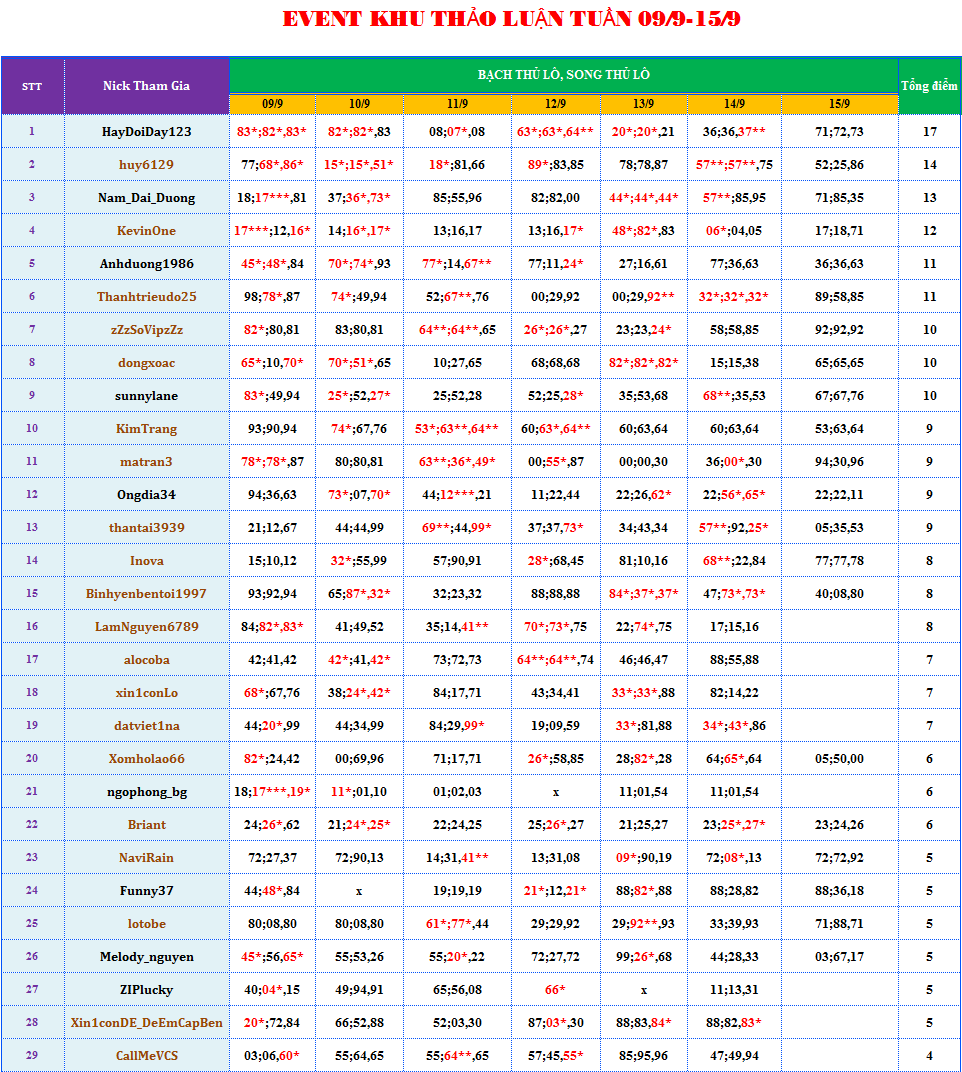Click ZIPlucky's 12/9 cell showing 66*

click(x=555, y=989)
